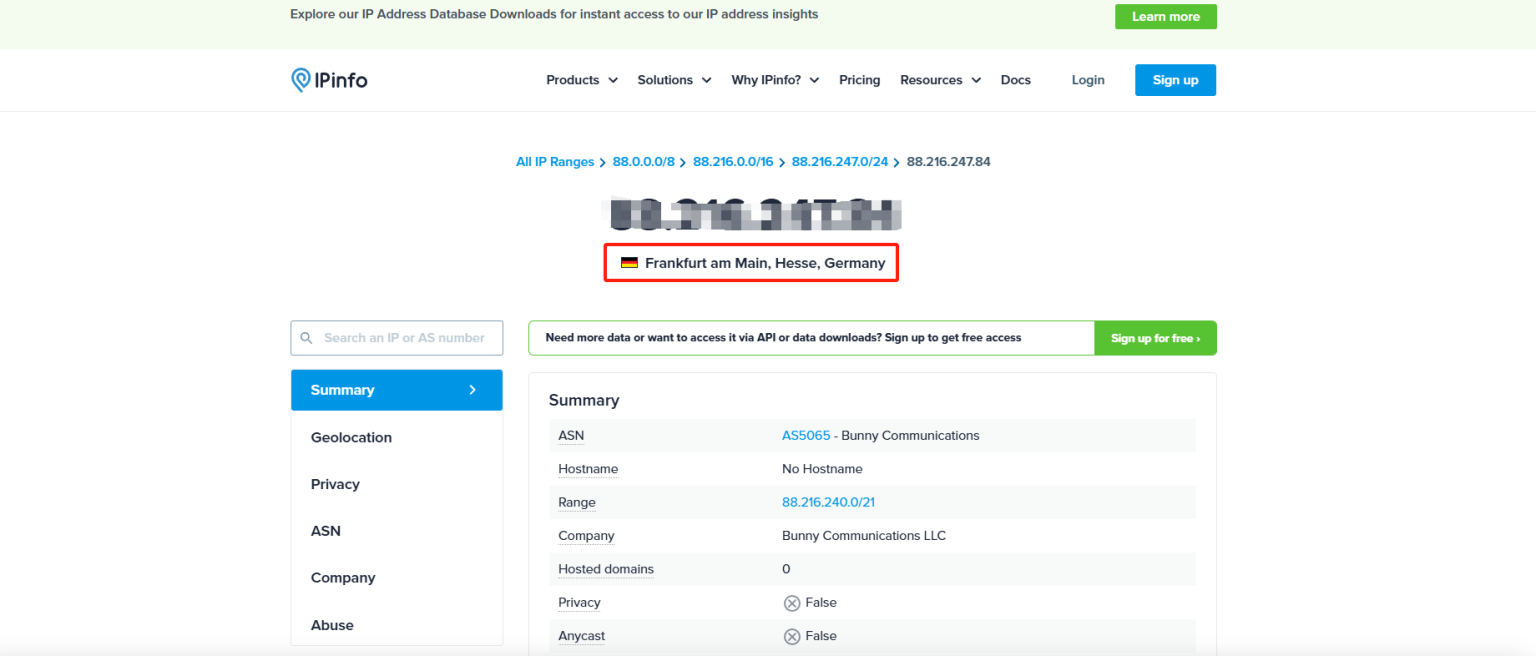Viewport: 1536px width, 656px height.
Task: Click the top banner about IP Address Database Downloads
Action: (554, 15)
